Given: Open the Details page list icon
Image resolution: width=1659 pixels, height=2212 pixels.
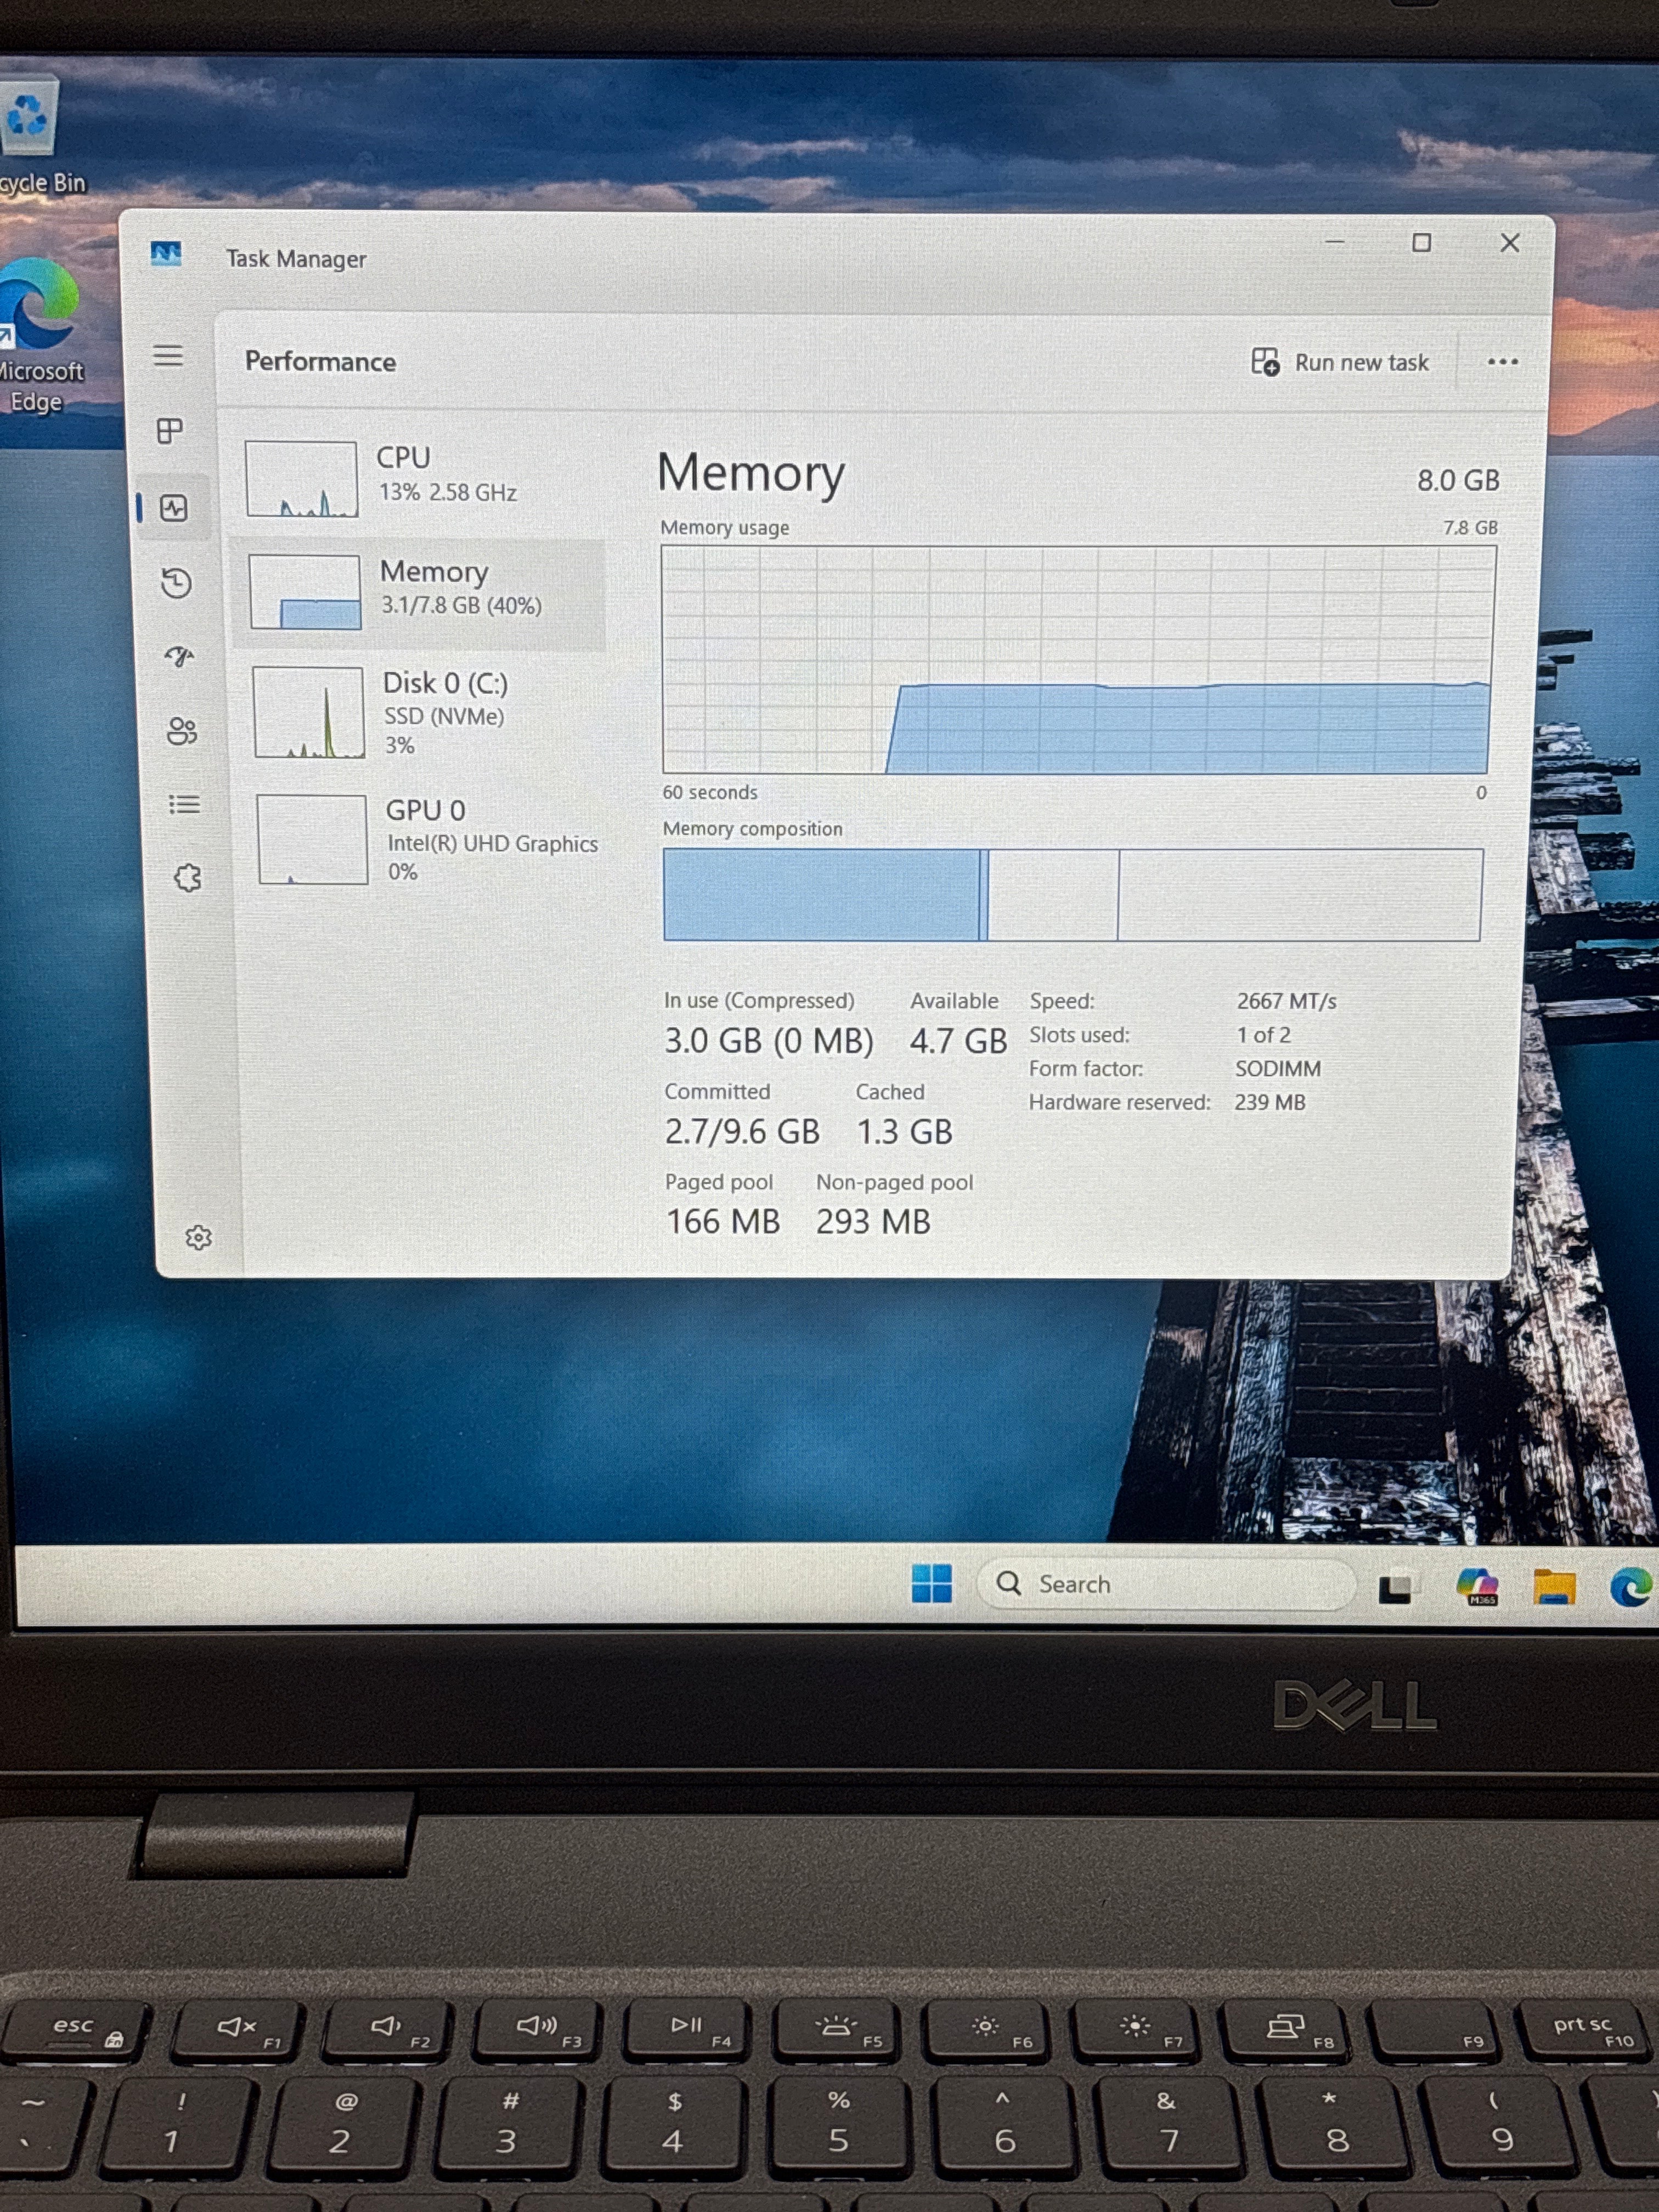Looking at the screenshot, I should (x=184, y=805).
